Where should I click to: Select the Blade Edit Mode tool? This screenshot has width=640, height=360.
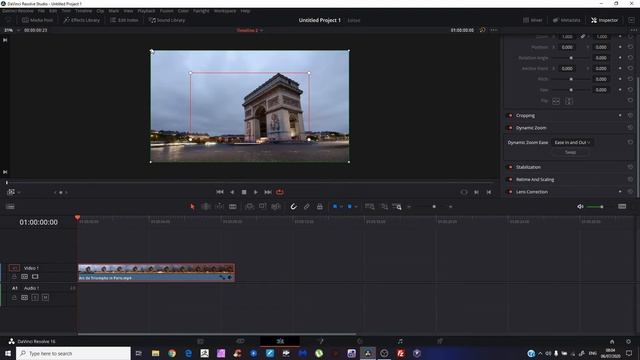(x=233, y=207)
